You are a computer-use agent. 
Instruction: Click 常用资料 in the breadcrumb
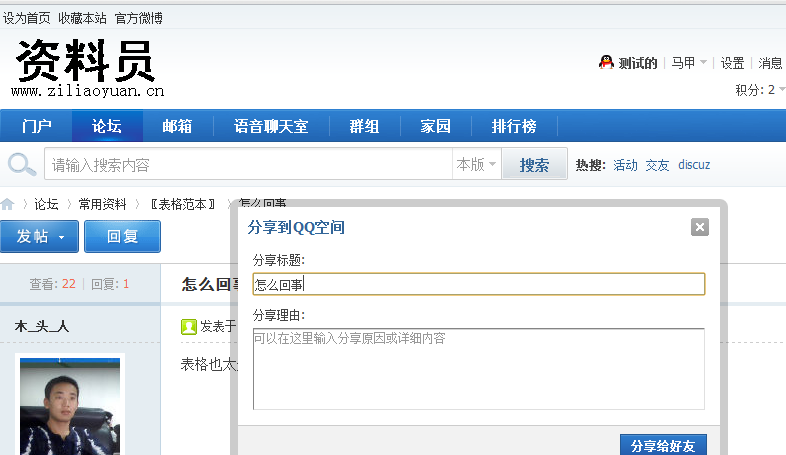[102, 204]
